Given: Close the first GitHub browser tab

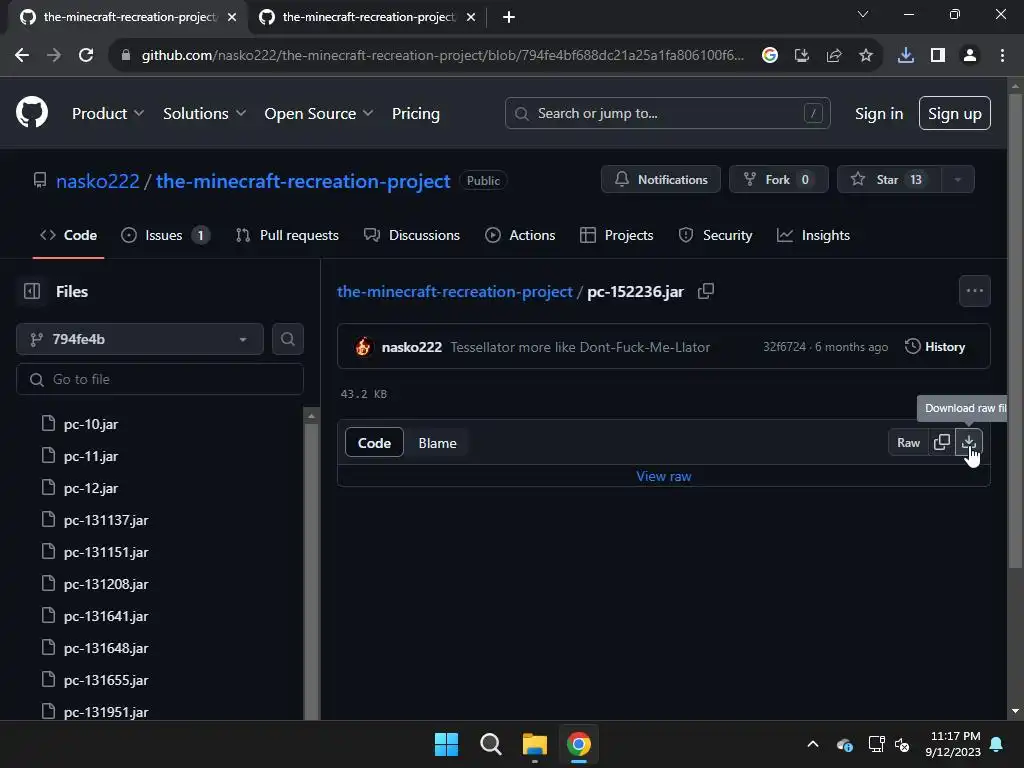Looking at the screenshot, I should [x=232, y=18].
